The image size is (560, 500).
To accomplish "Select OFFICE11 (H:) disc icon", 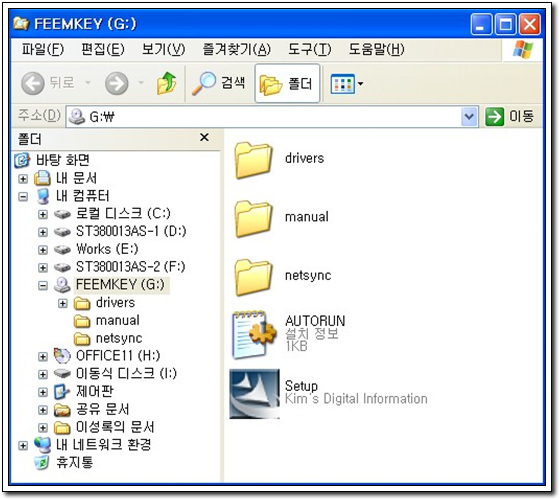I will click(62, 356).
